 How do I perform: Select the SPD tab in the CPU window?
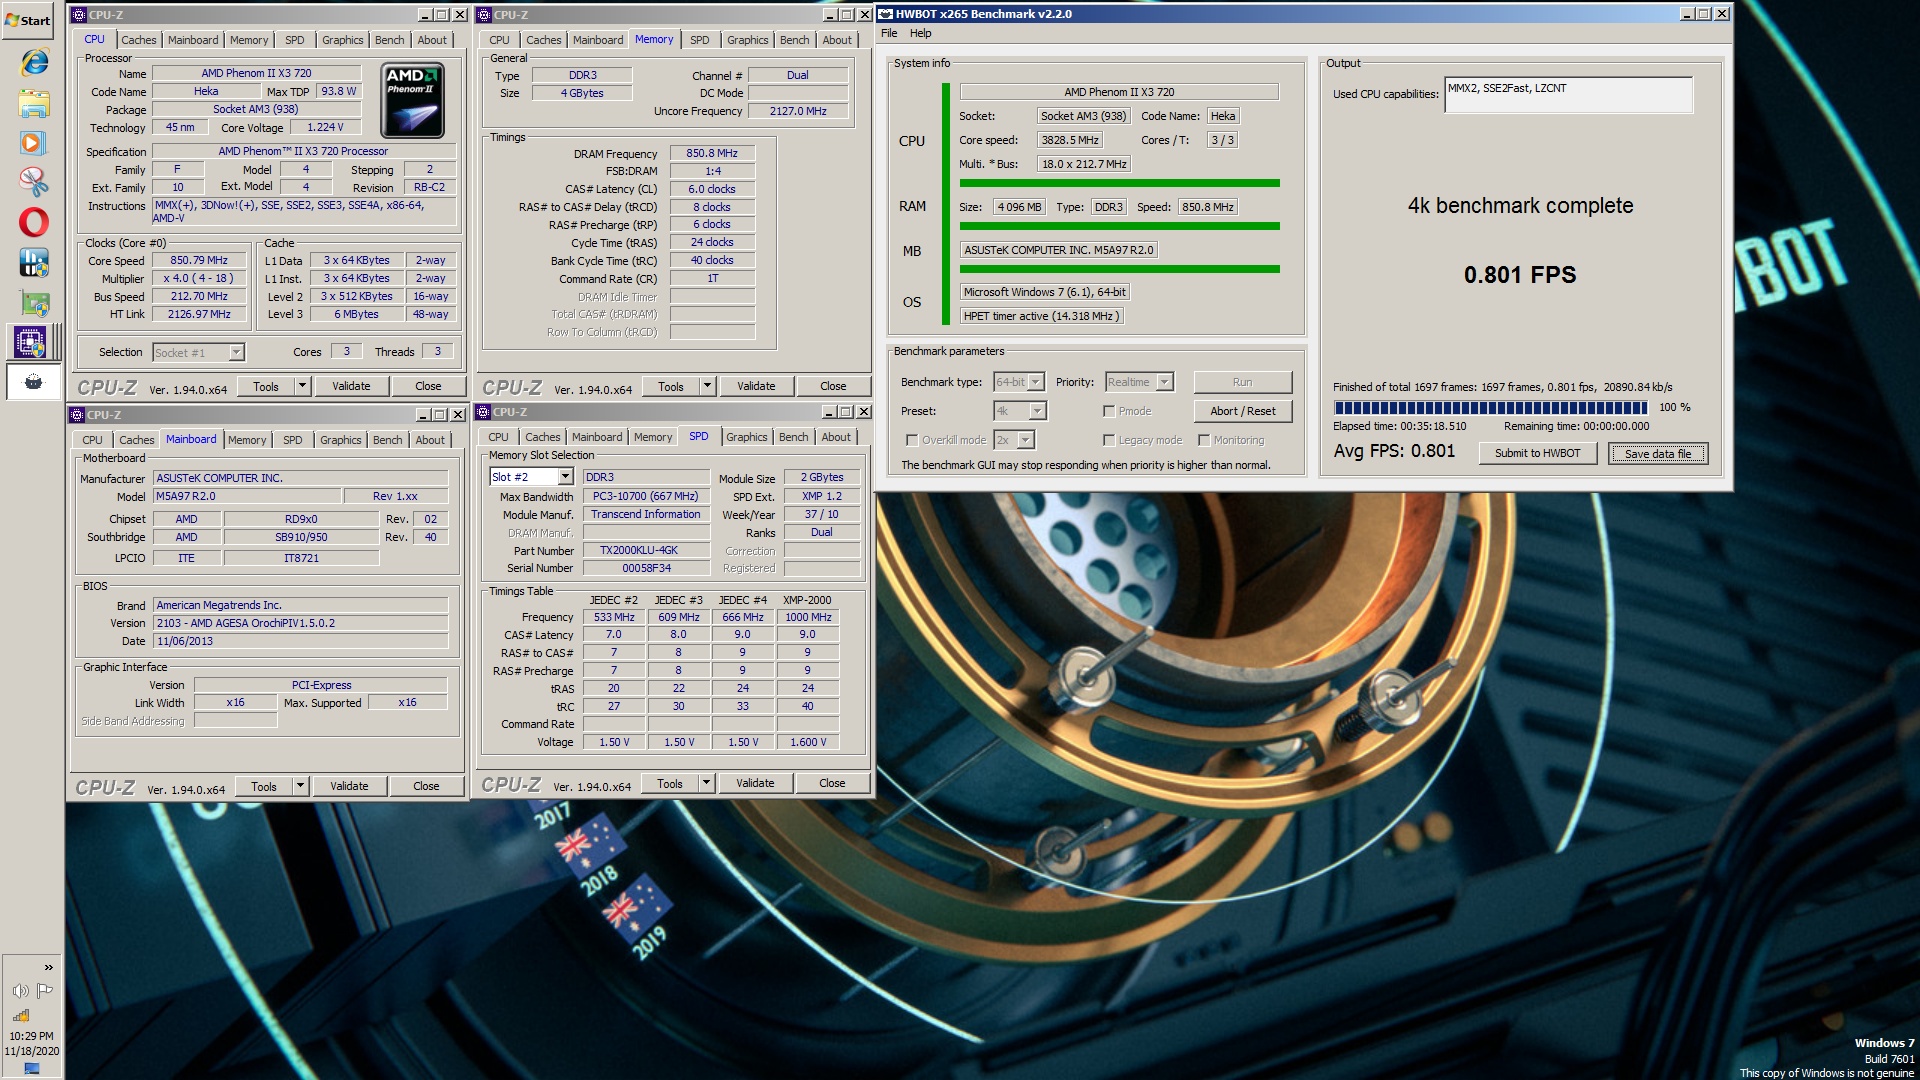coord(295,40)
